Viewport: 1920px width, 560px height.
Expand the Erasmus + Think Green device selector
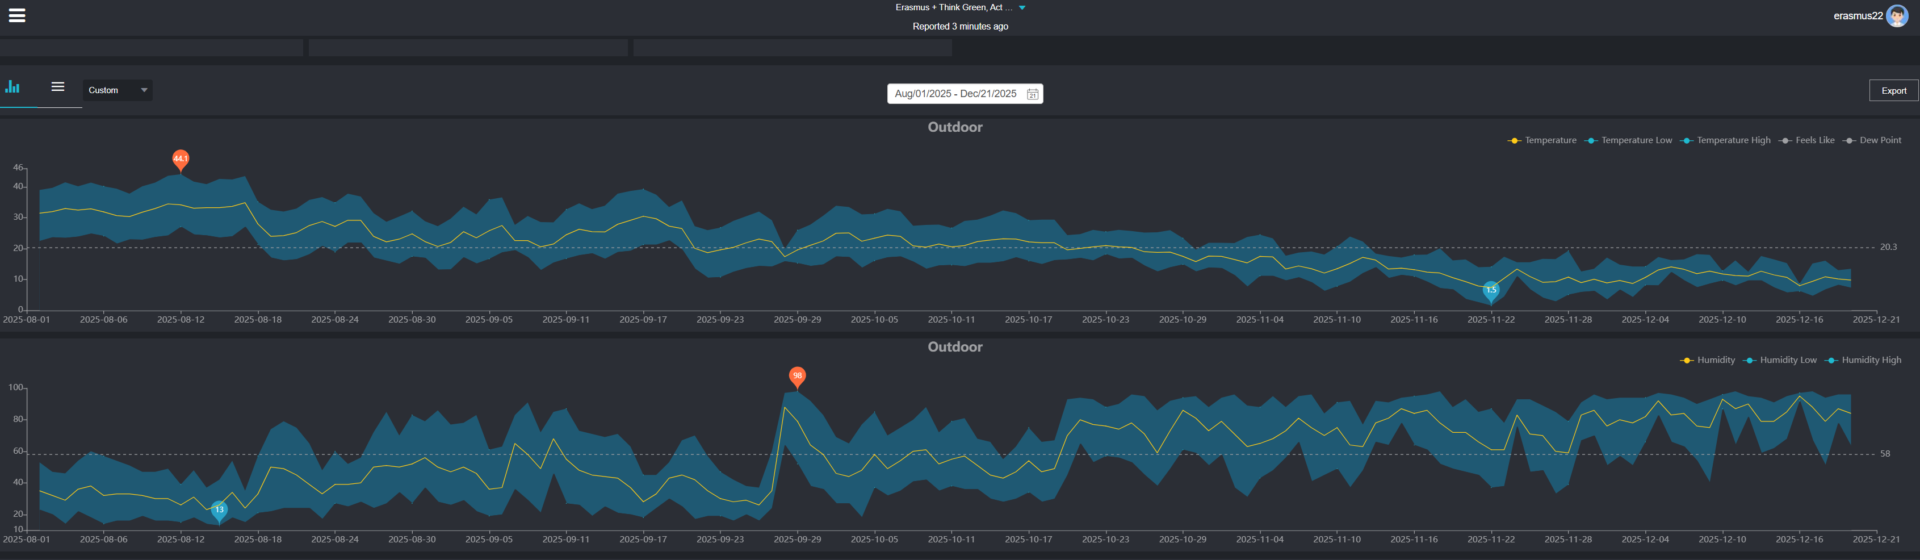tap(953, 7)
